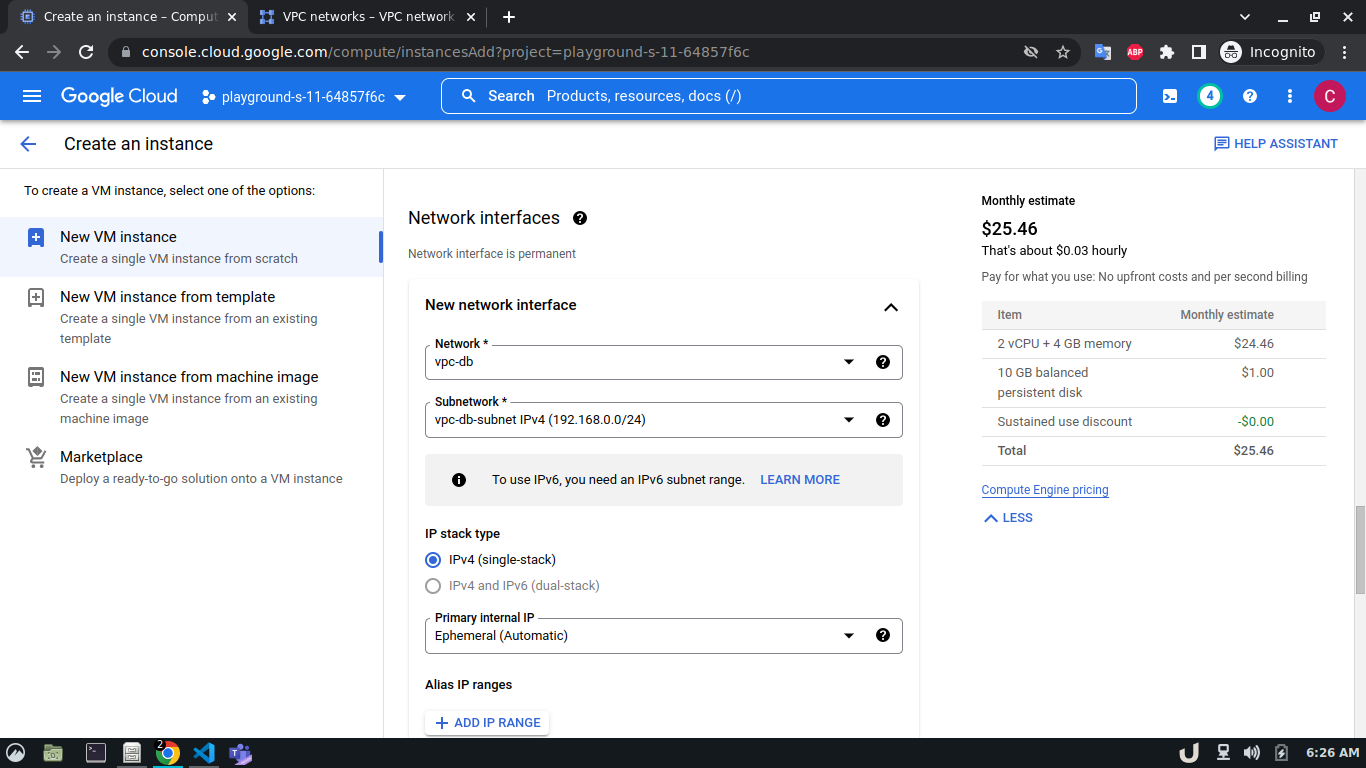
Task: Collapse the estimate using LESS
Action: [1008, 518]
